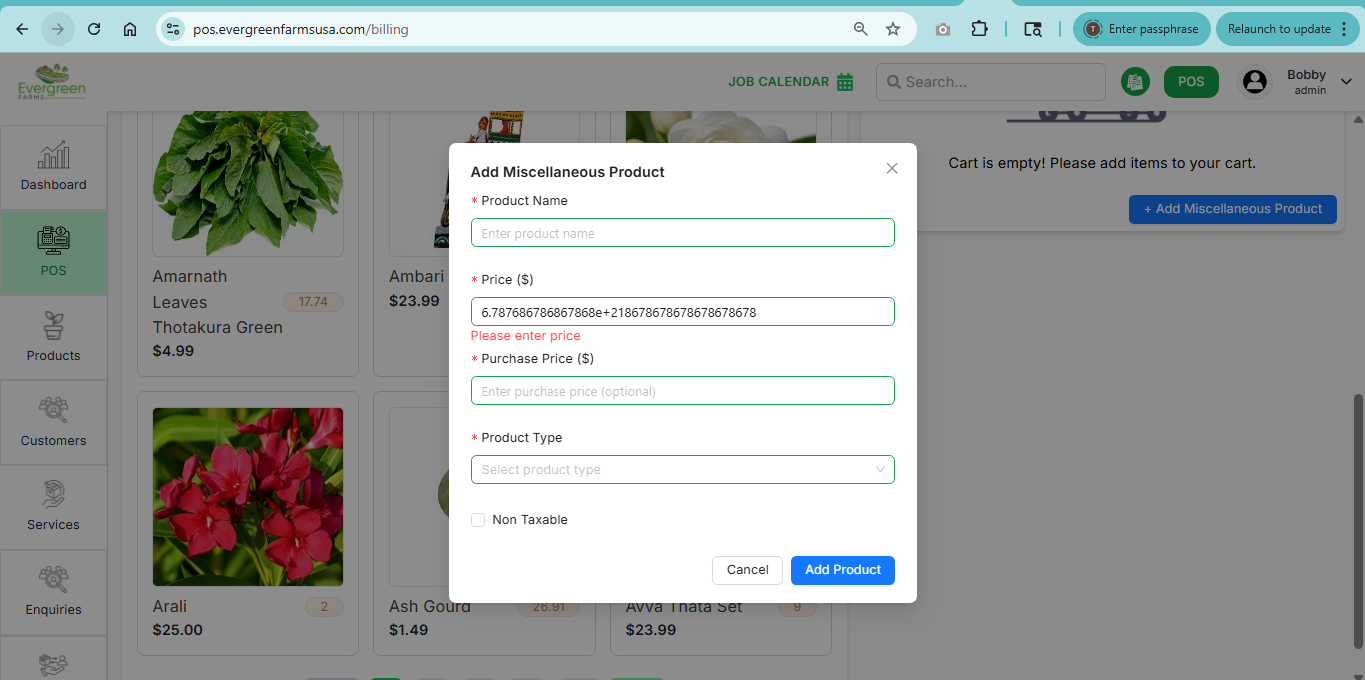Open Dashboard from sidebar
Viewport: 1365px width, 680px height.
tap(54, 167)
